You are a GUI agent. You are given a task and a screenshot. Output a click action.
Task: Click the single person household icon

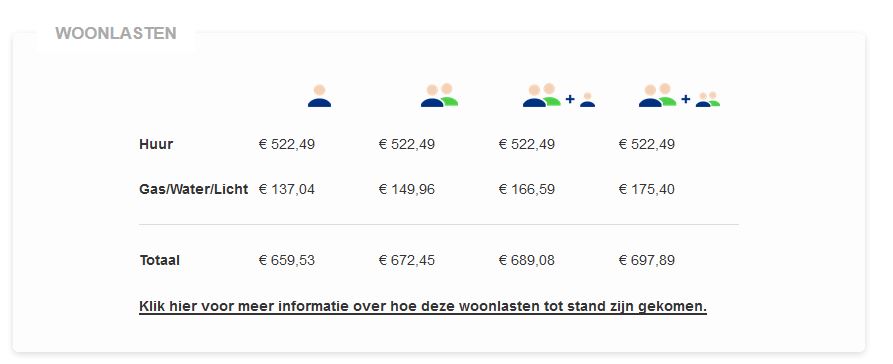[x=319, y=96]
